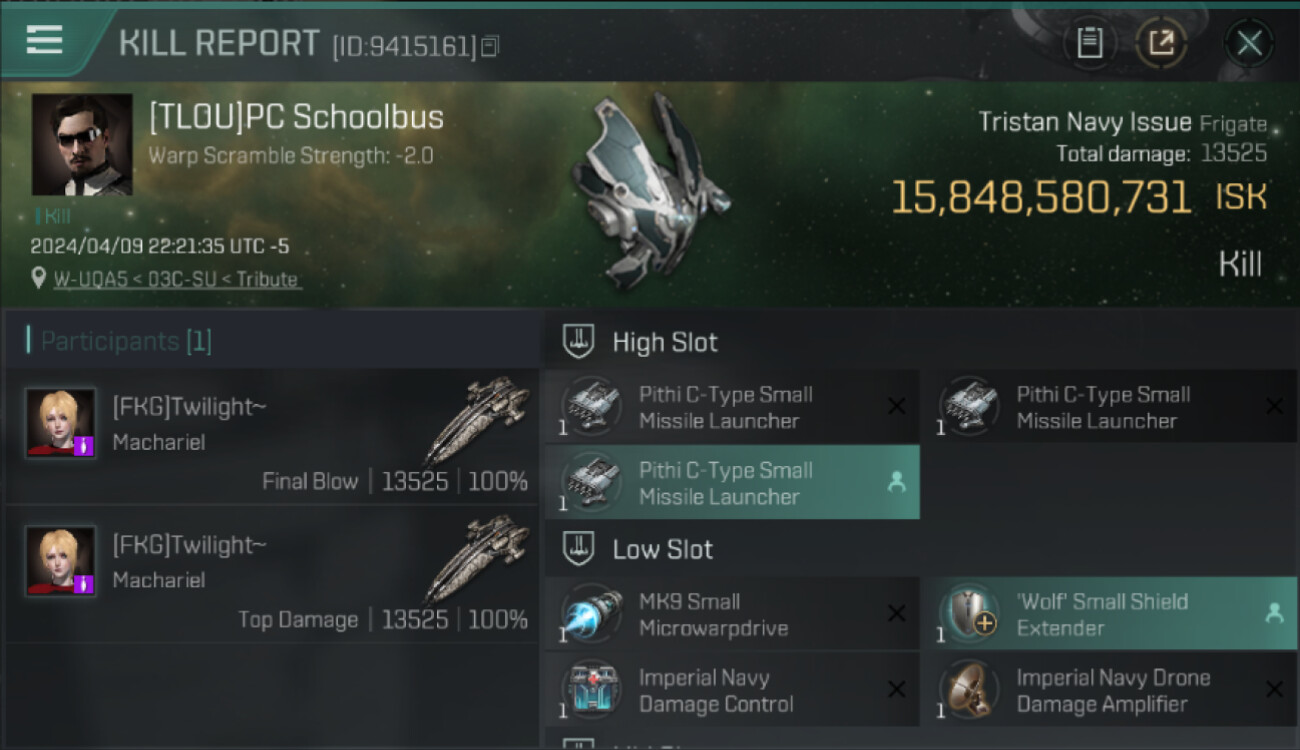Click the Imperial Navy Damage Control icon
1300x750 pixels.
[591, 691]
